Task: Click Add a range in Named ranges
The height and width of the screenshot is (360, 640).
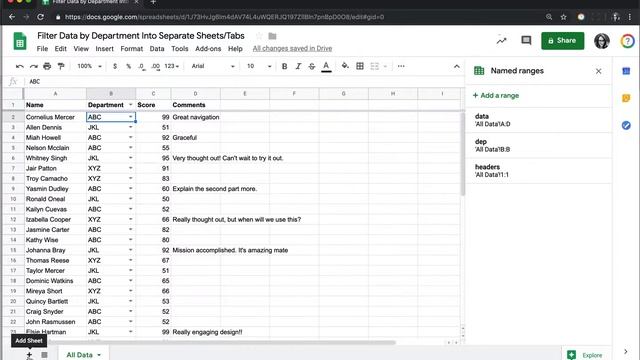Action: (496, 96)
